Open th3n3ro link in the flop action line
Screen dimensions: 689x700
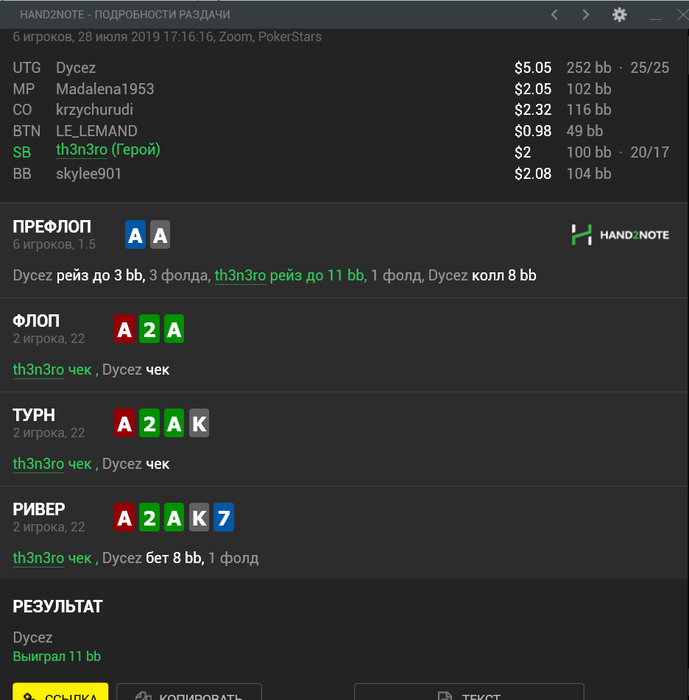tap(38, 369)
